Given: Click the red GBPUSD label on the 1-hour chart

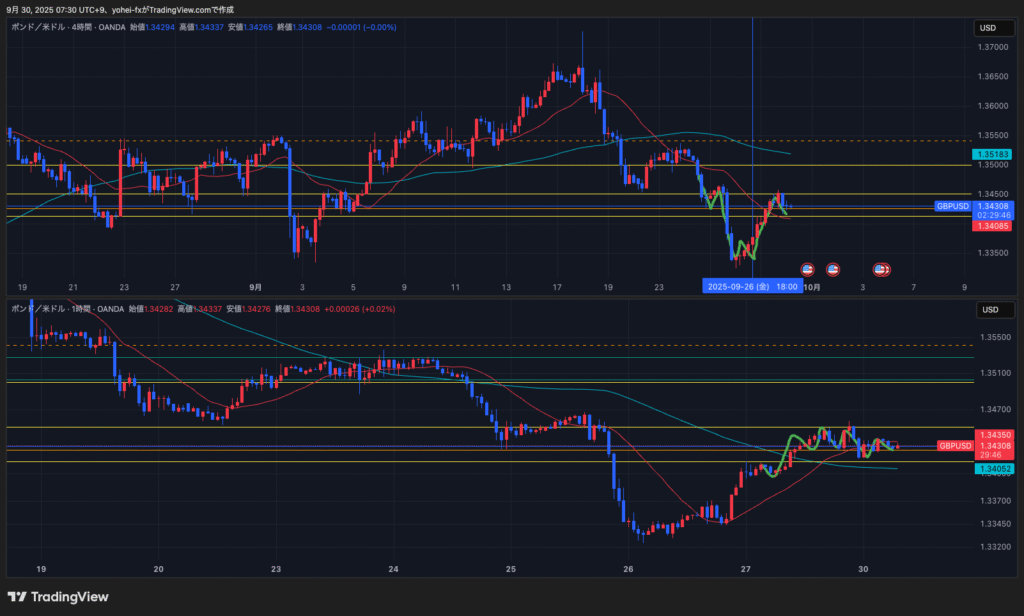Looking at the screenshot, I should [954, 445].
